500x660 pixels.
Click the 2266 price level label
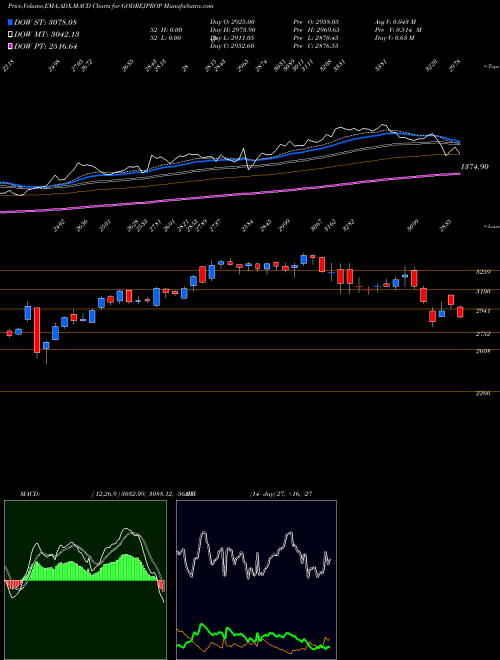pos(483,394)
